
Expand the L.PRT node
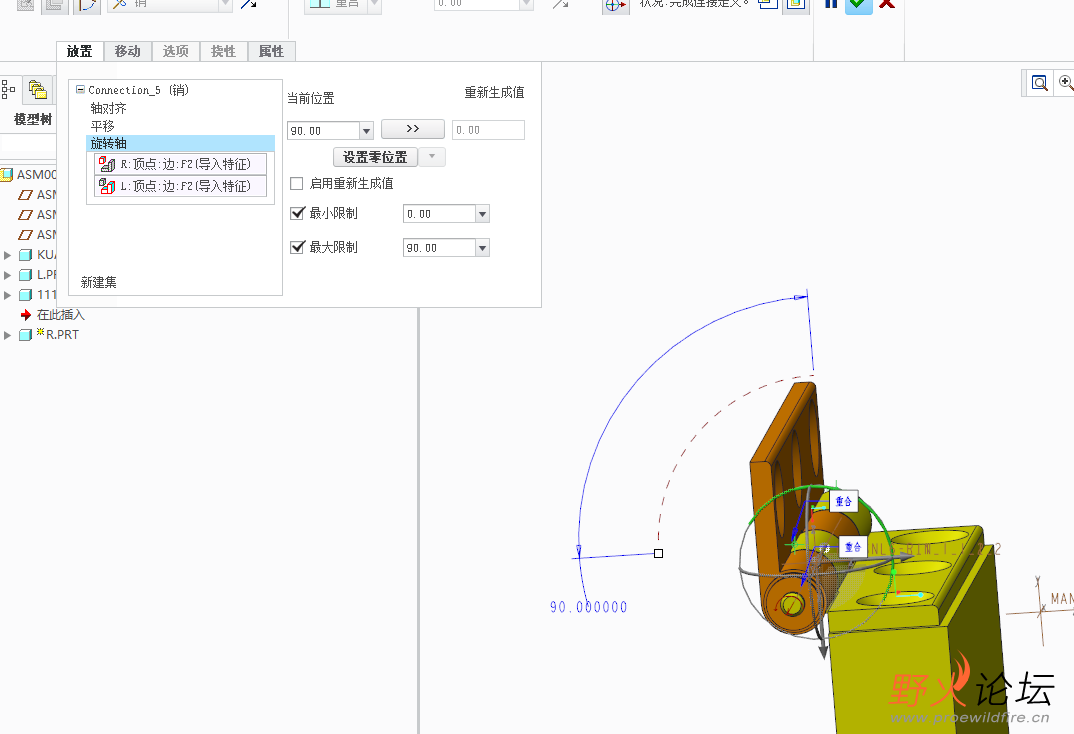[8, 275]
